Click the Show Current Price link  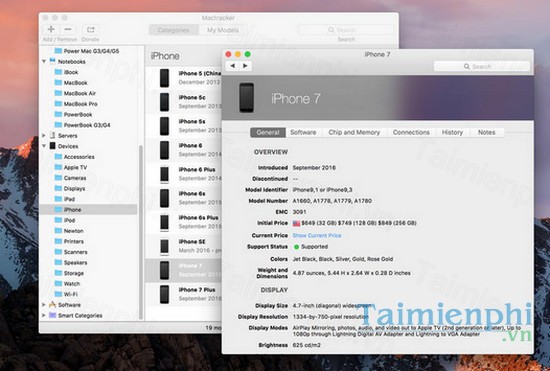(317, 235)
